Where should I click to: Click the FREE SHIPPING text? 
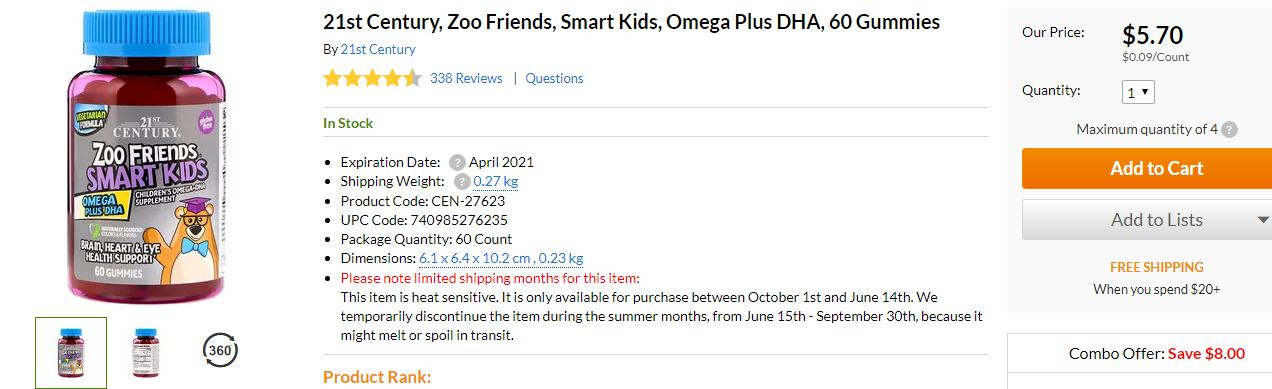(1157, 267)
